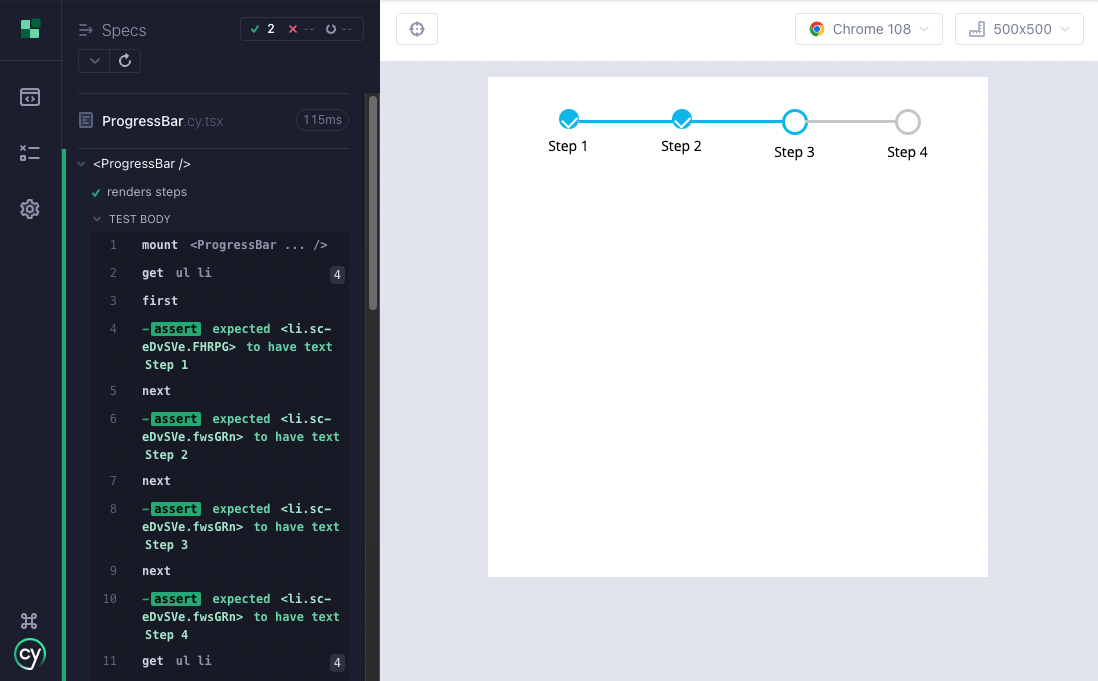This screenshot has width=1098, height=681.
Task: Select the Step 1 checked circle
Action: coord(569,120)
